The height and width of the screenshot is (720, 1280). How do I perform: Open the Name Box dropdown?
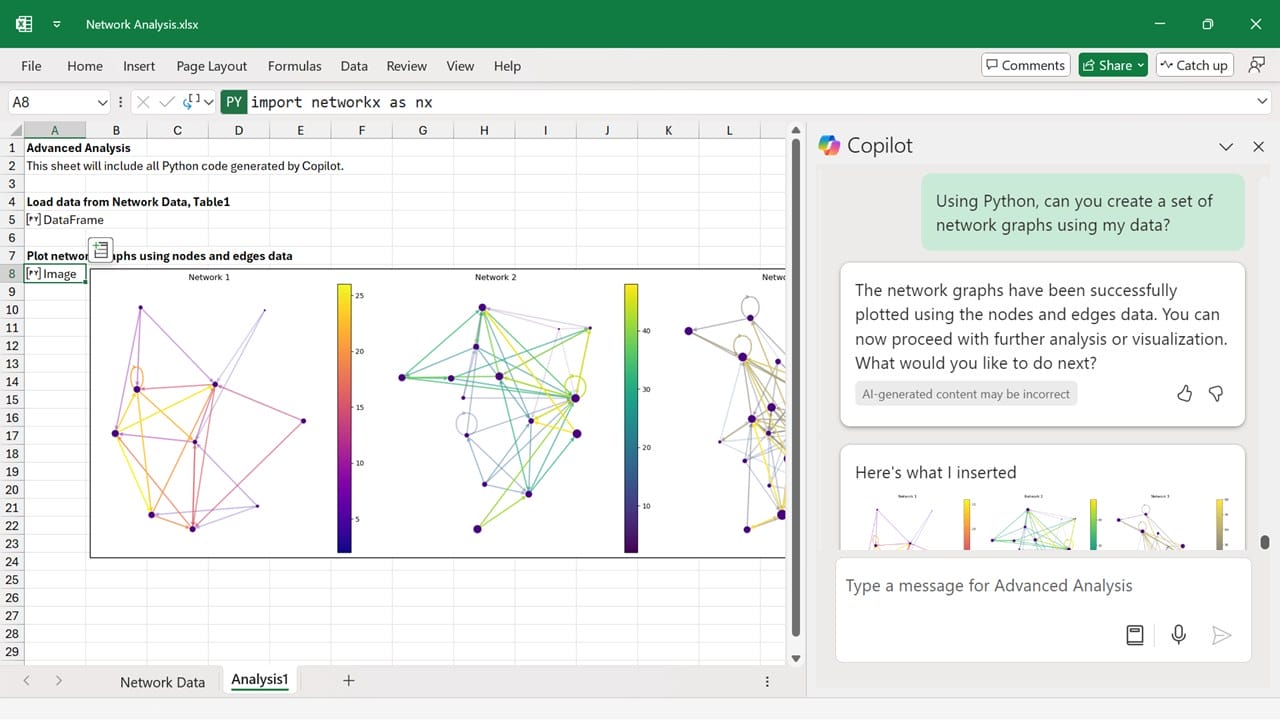click(x=101, y=101)
